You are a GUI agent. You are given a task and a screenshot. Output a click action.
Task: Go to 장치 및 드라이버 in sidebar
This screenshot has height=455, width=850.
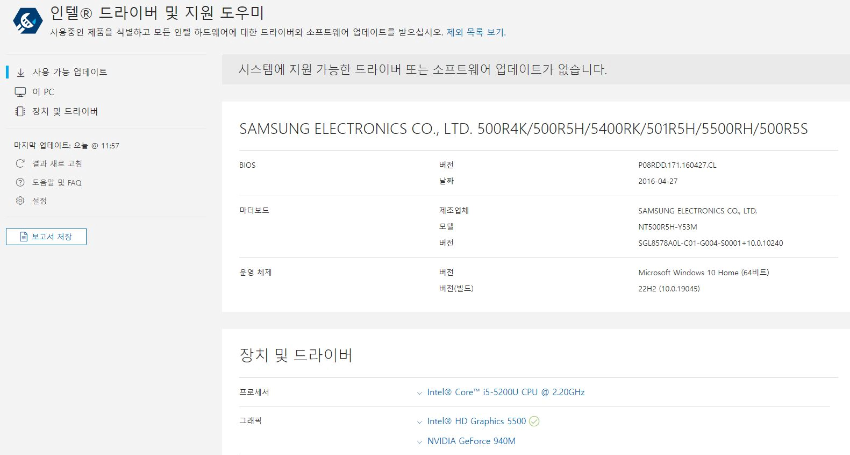point(65,111)
